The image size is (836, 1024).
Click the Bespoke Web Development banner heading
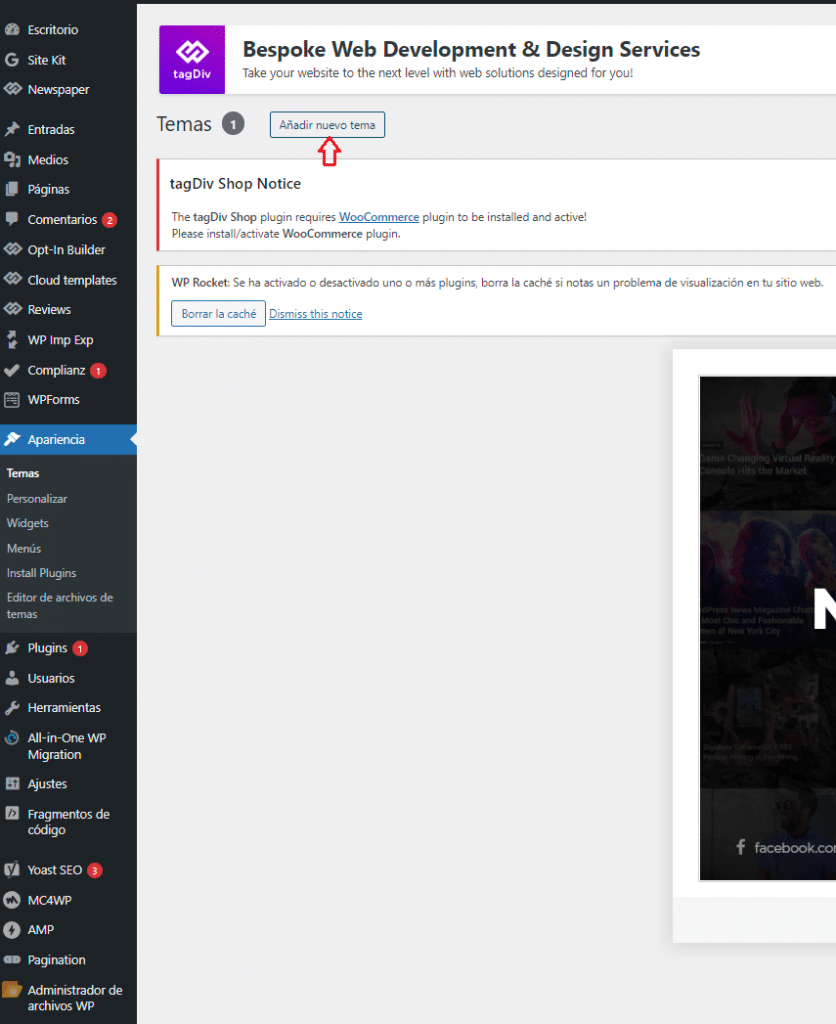pyautogui.click(x=471, y=50)
